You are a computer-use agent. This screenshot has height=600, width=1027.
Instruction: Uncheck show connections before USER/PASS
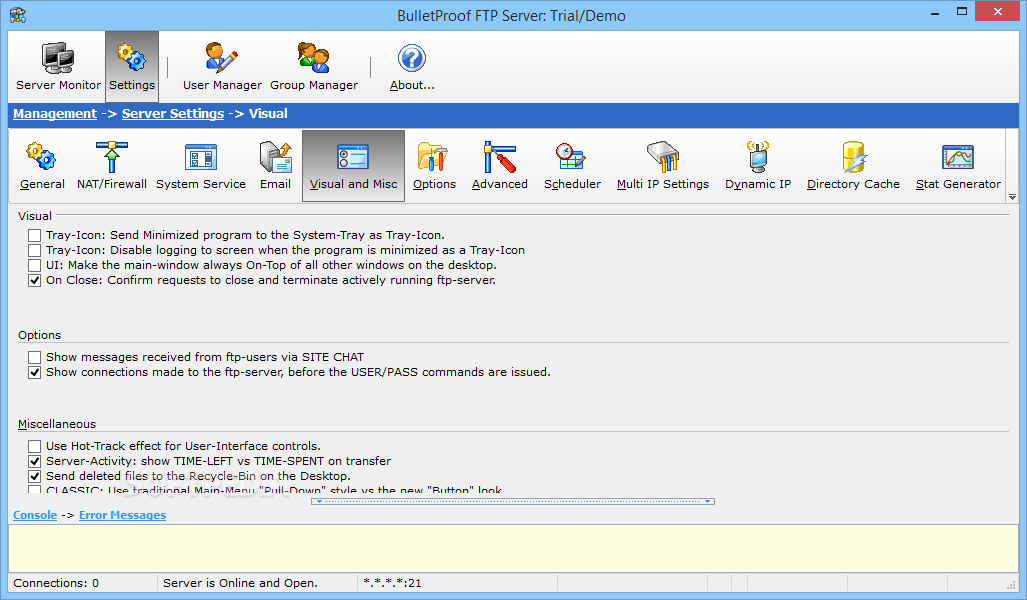(35, 372)
